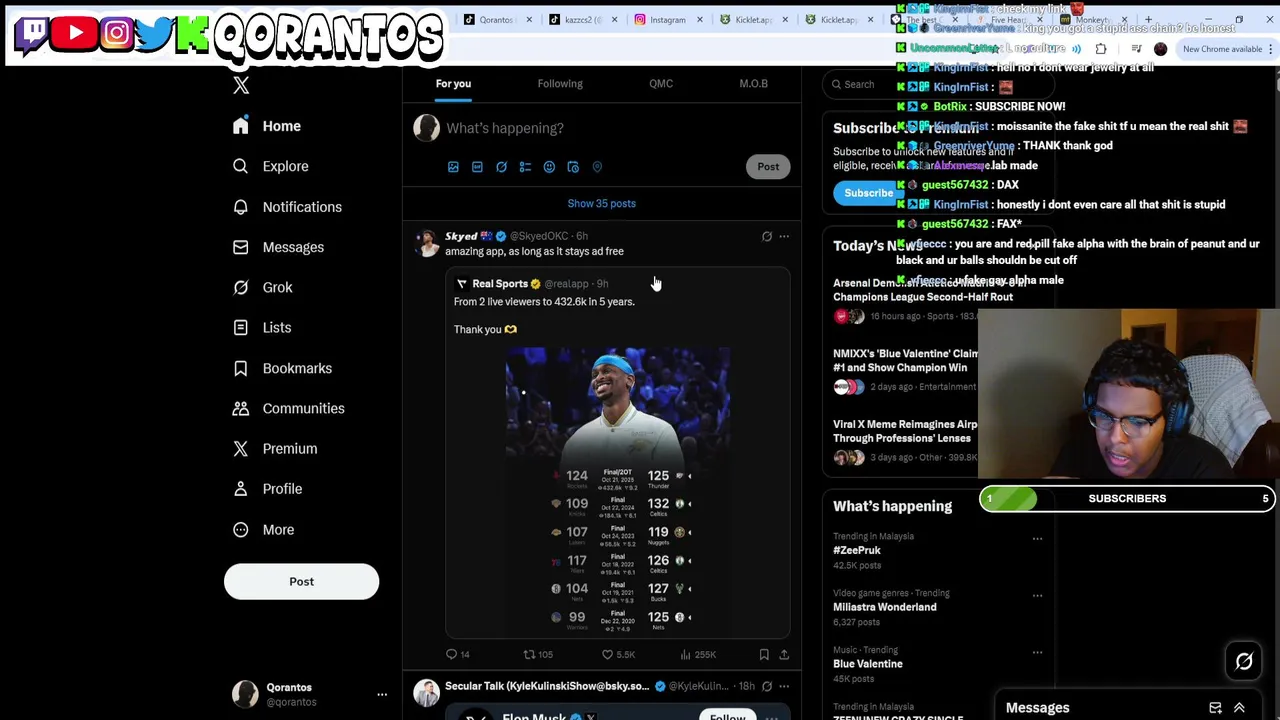The height and width of the screenshot is (720, 1280).
Task: Click the gray Post button in the composer
Action: 768,167
